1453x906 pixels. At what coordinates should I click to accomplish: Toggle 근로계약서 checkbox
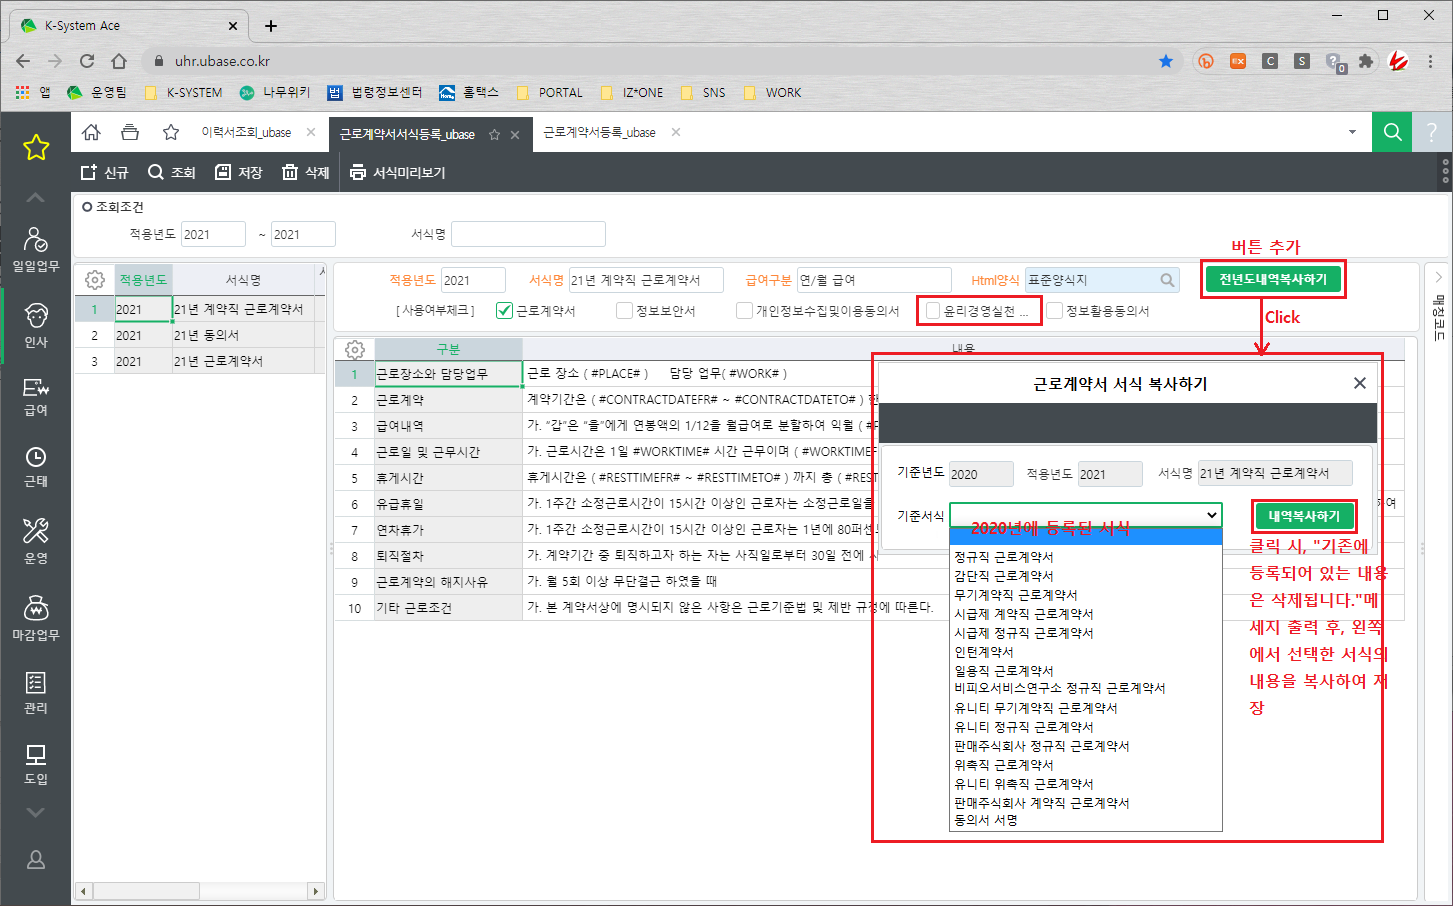click(x=504, y=311)
